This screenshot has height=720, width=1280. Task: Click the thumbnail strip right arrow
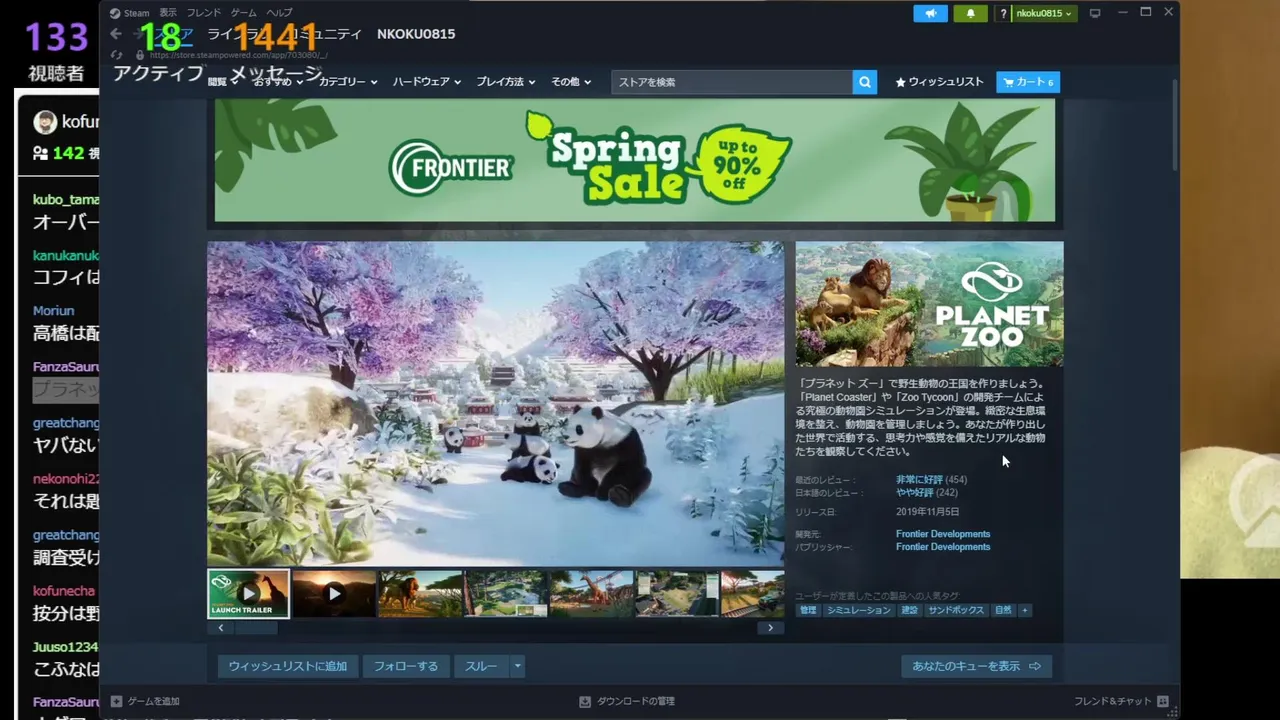[x=770, y=628]
